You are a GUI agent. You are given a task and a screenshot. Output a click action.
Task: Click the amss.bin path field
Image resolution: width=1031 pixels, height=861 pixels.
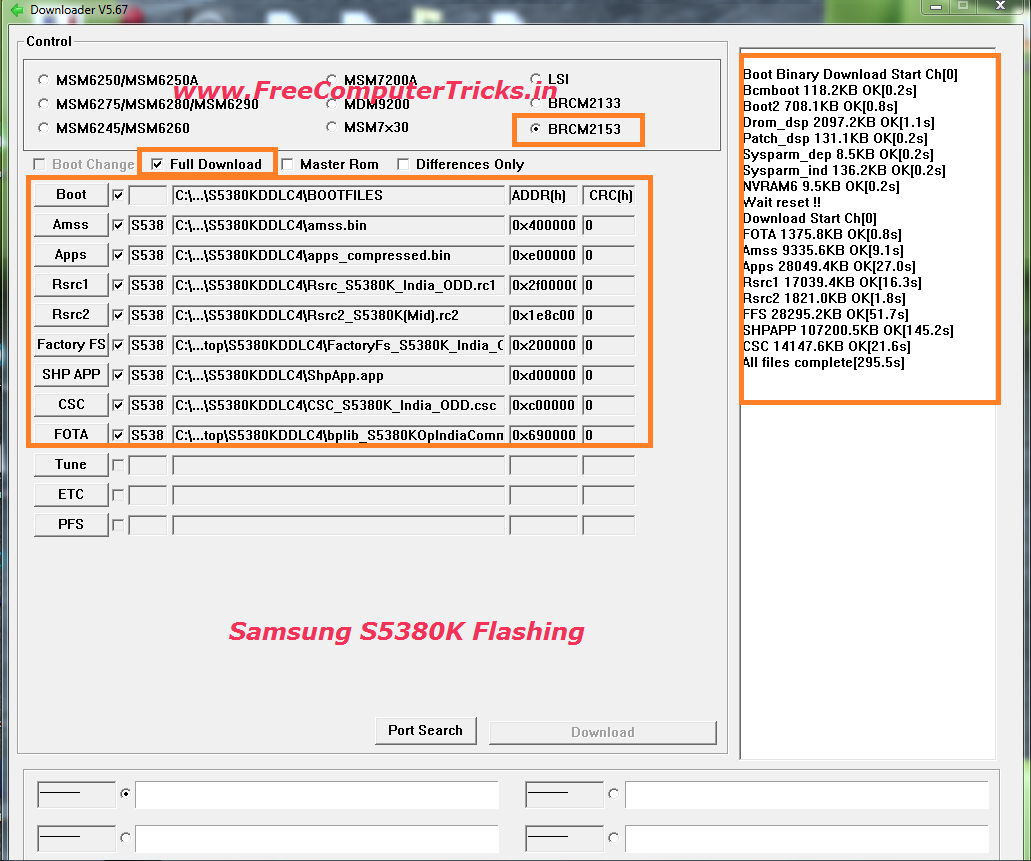(338, 226)
